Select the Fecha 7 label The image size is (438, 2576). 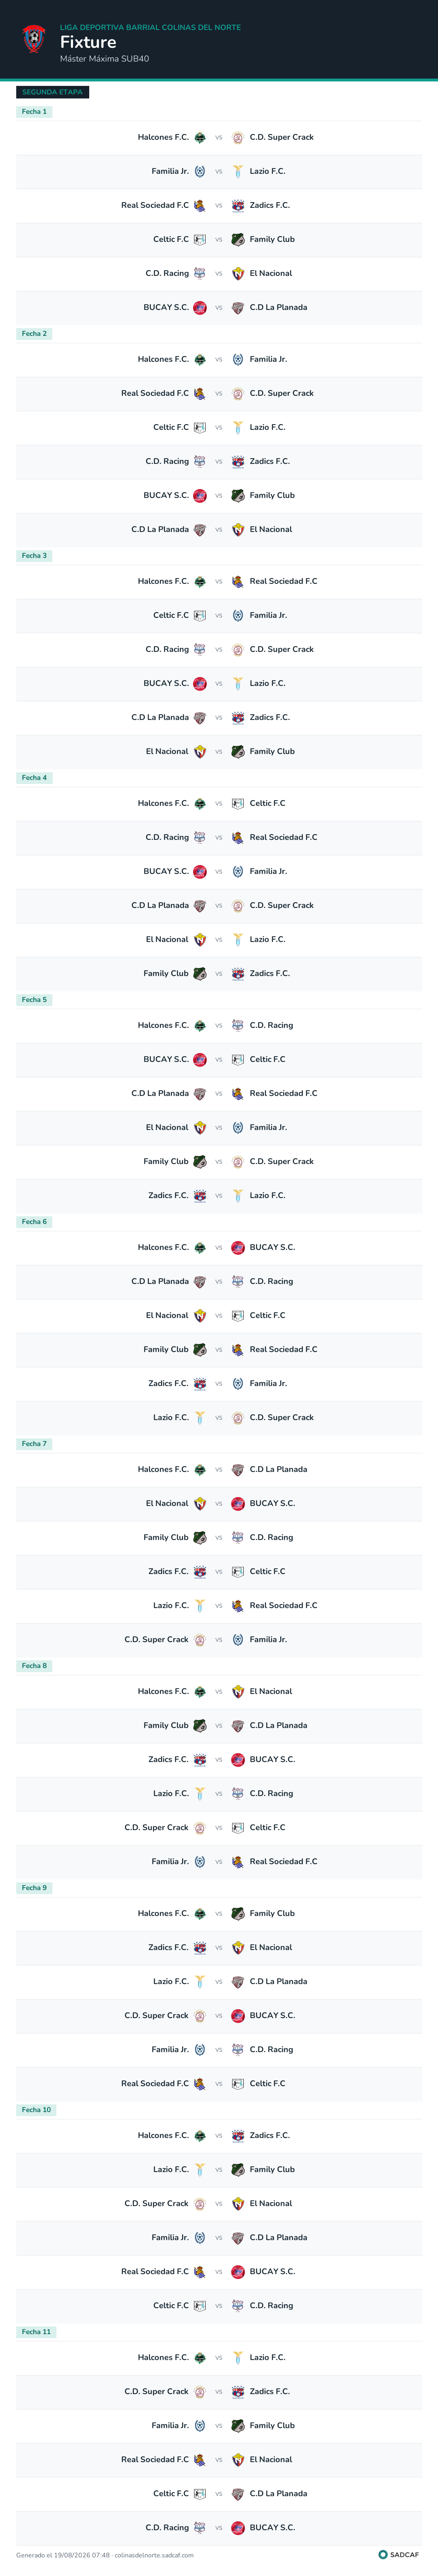pos(34,1444)
